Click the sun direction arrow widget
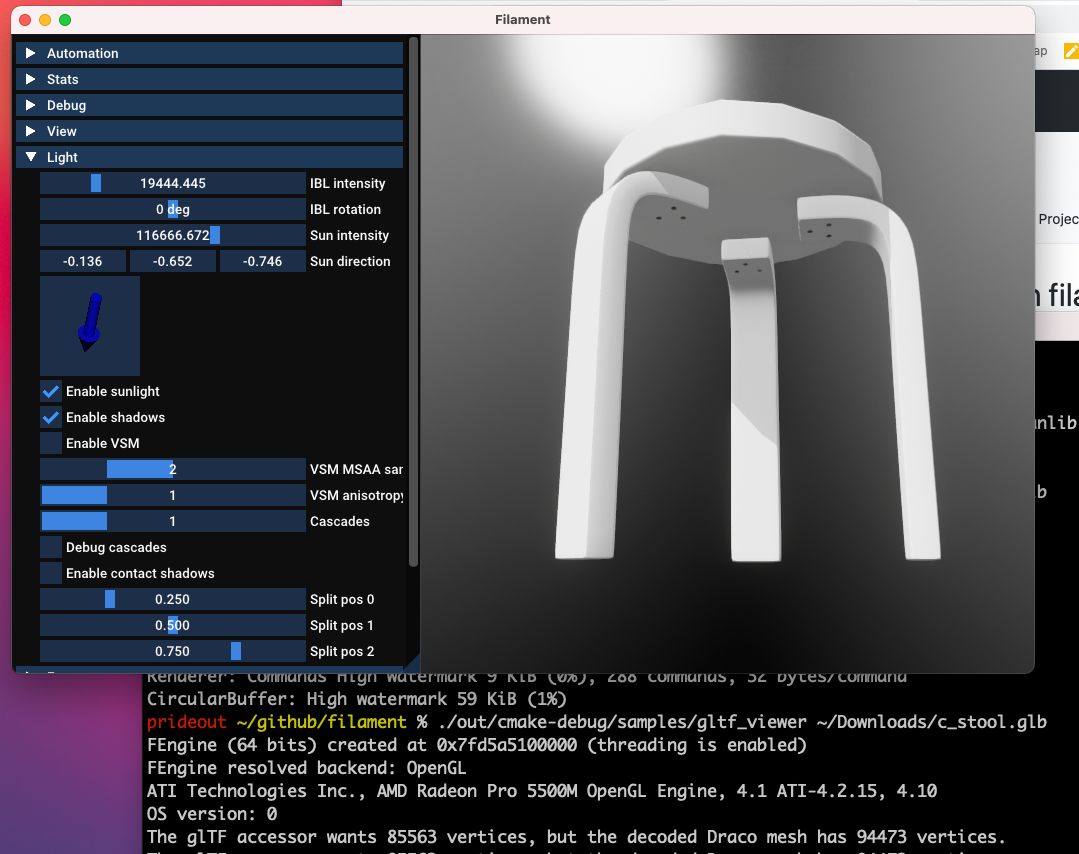 90,326
